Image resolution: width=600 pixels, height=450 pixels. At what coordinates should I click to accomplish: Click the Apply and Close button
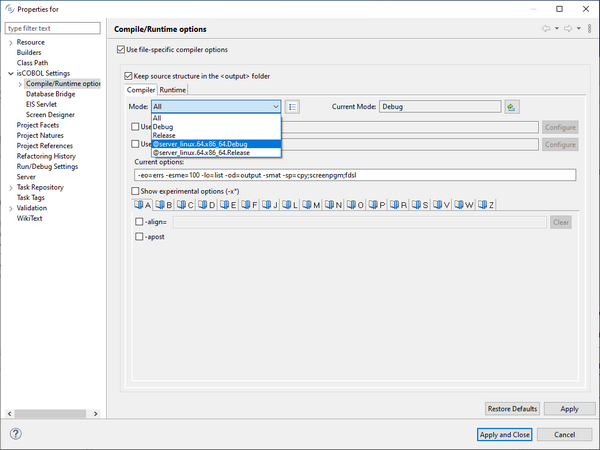point(505,434)
